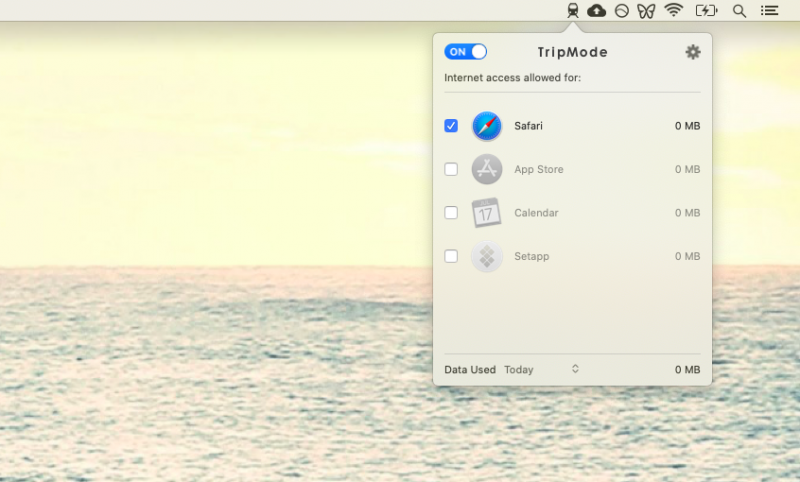Click 'Internet access allowed for:' text
The height and width of the screenshot is (482, 800).
tap(512, 78)
